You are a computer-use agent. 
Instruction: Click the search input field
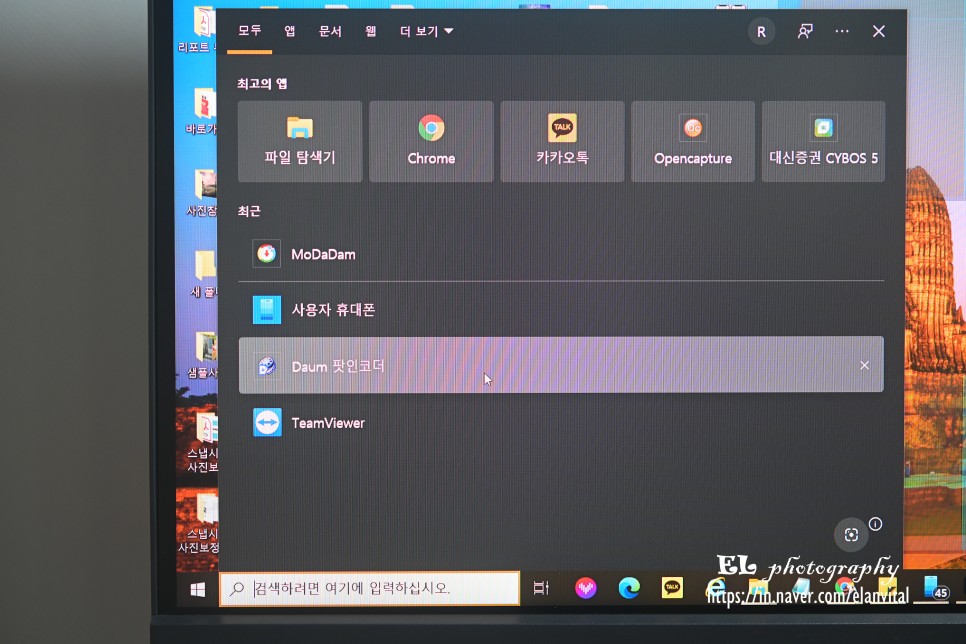click(370, 587)
